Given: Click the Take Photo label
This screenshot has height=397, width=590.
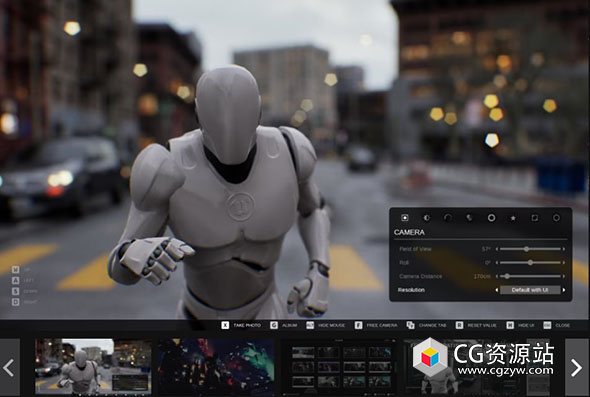Looking at the screenshot, I should (247, 325).
